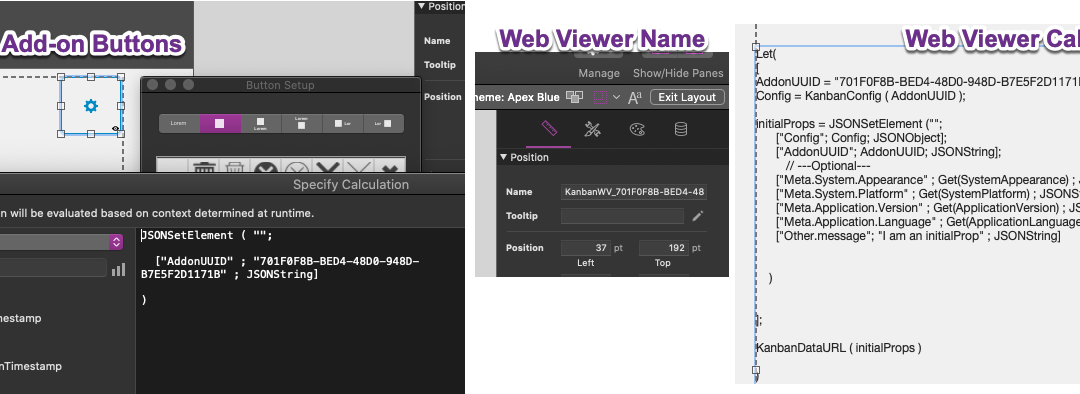Click the Aa text formatting icon
The width and height of the screenshot is (1080, 394).
635,97
